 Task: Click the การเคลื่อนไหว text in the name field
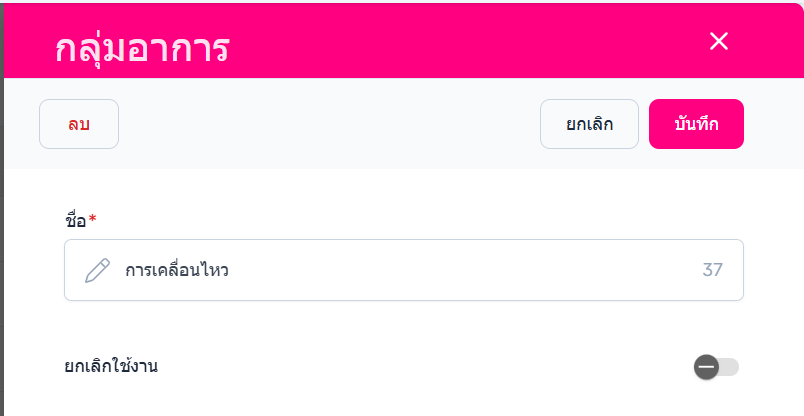pos(177,270)
